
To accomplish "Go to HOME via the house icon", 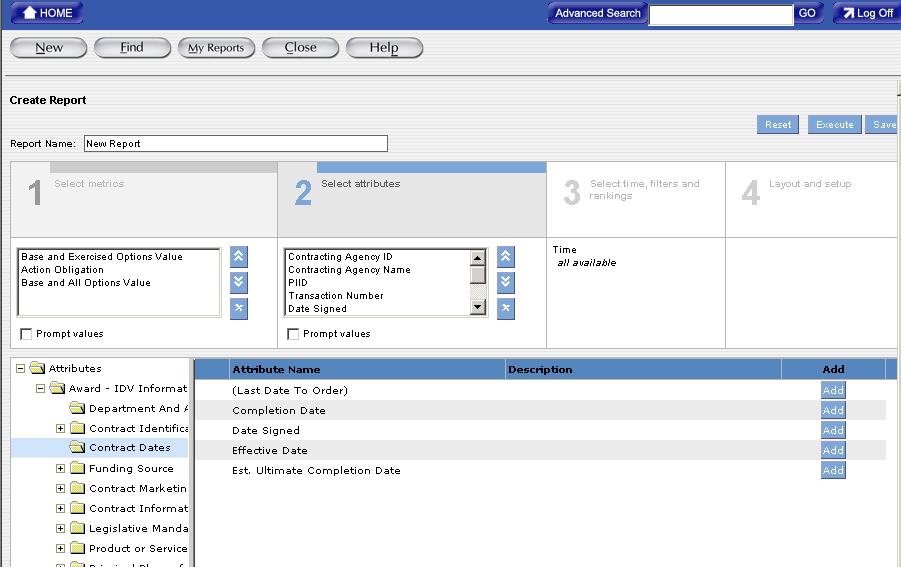I will [x=47, y=13].
